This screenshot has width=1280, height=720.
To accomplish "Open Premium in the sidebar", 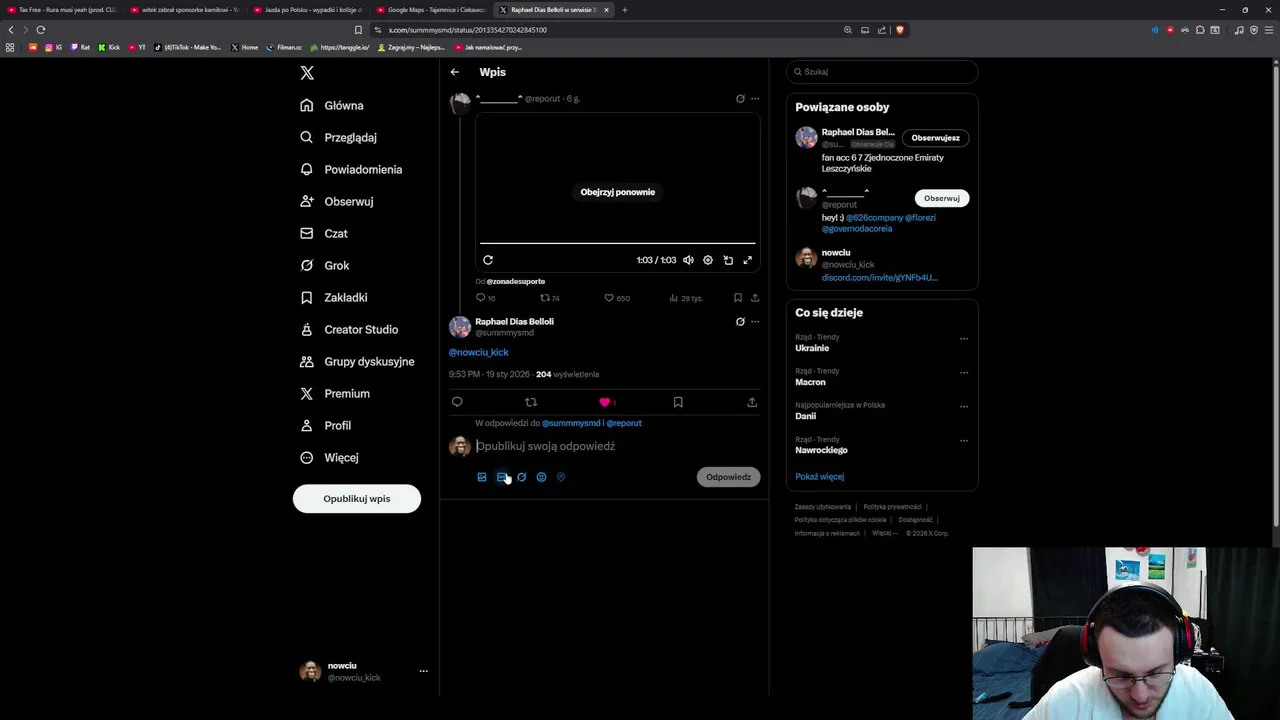I will coord(334,393).
